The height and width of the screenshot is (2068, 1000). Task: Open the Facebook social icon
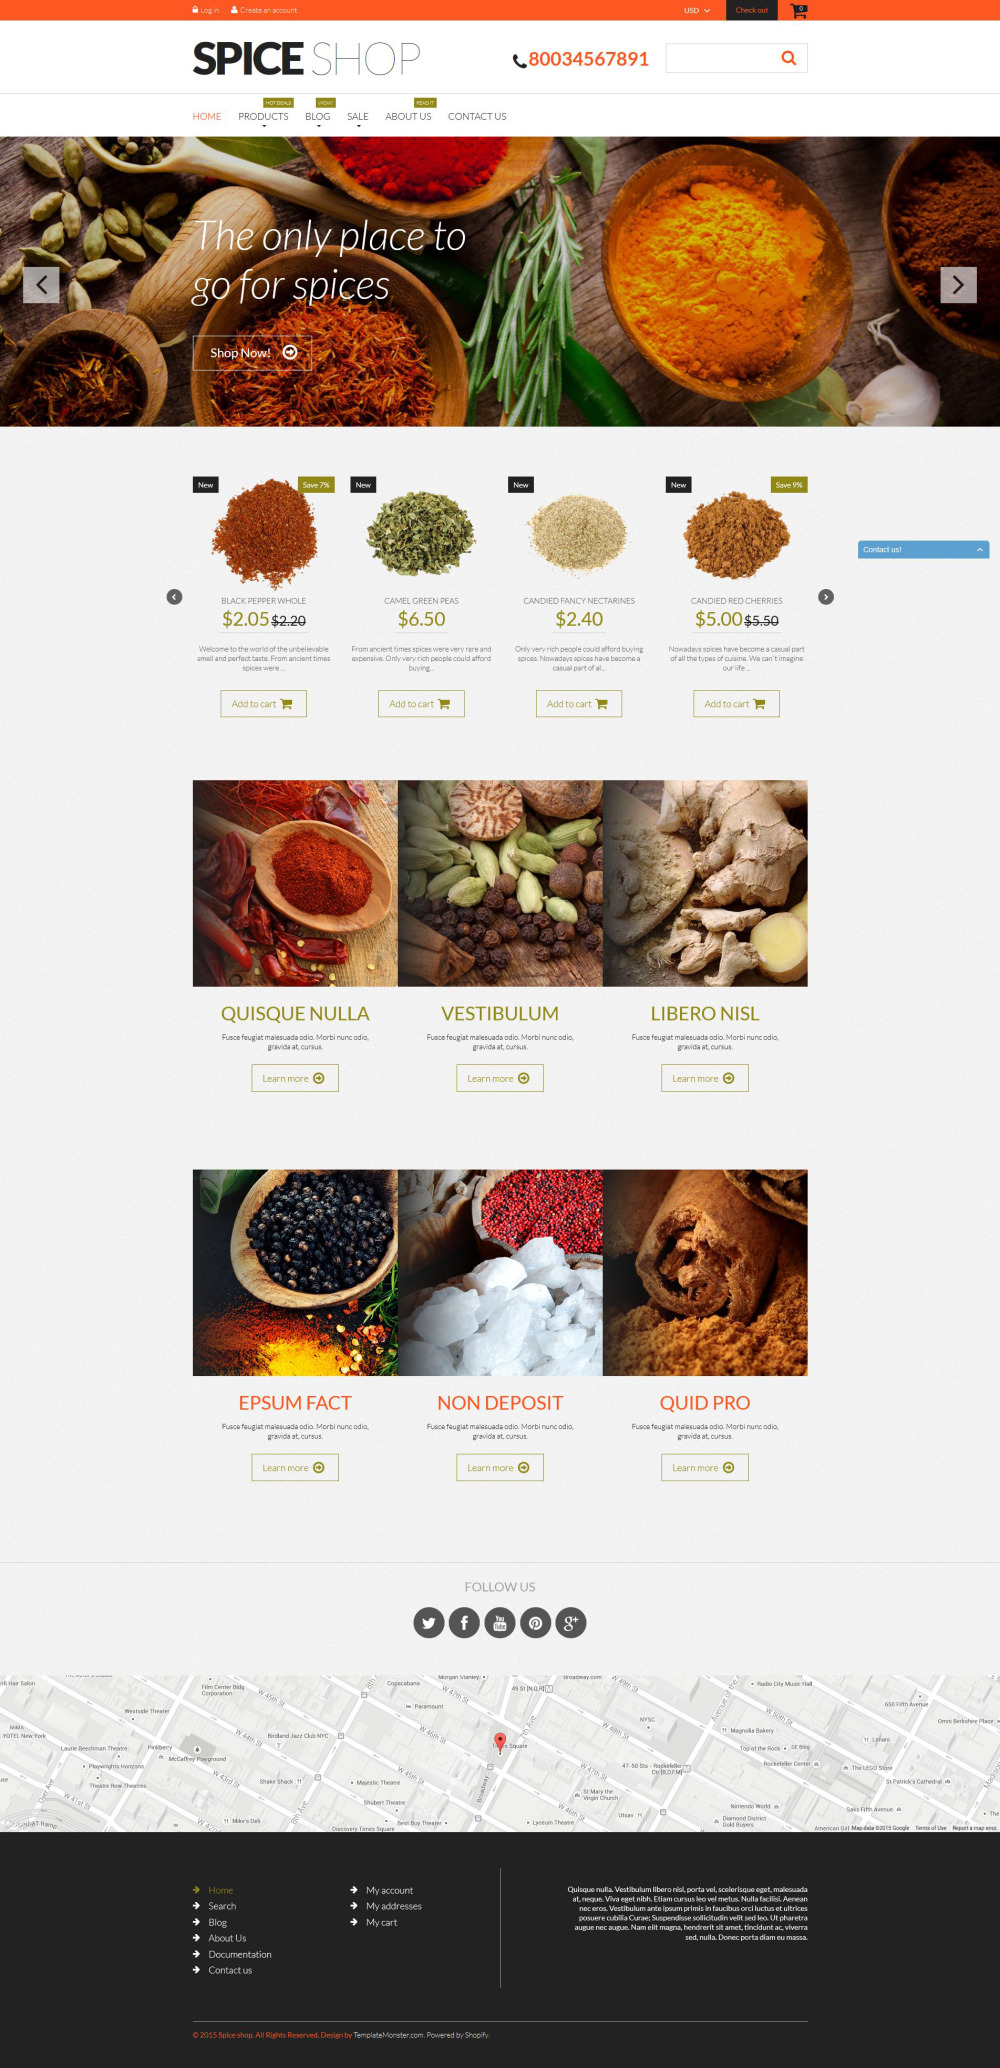(464, 1622)
